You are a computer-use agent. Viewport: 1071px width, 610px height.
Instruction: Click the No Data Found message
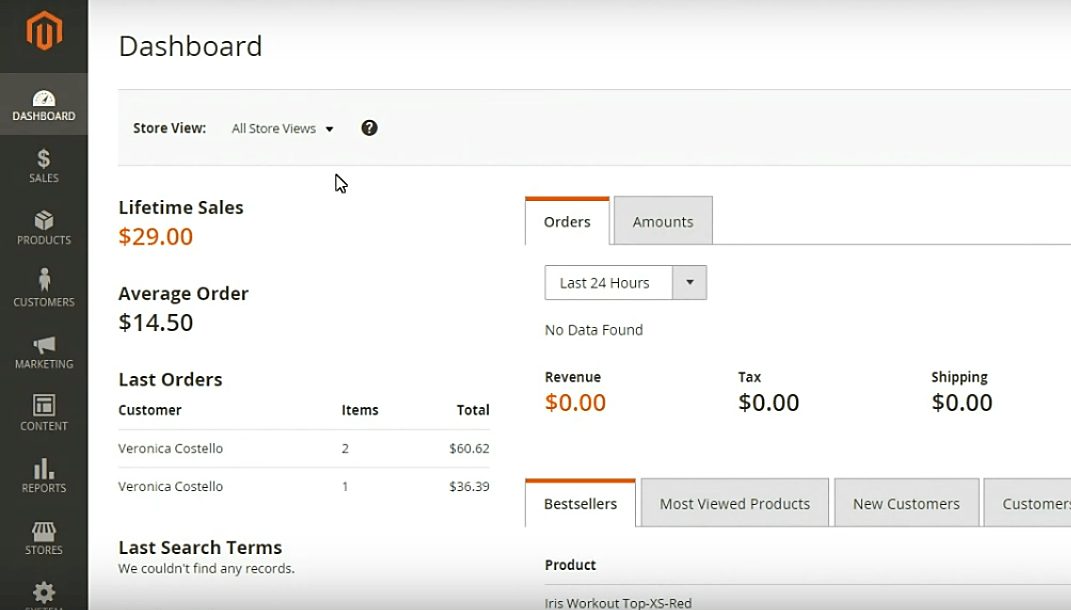(594, 330)
